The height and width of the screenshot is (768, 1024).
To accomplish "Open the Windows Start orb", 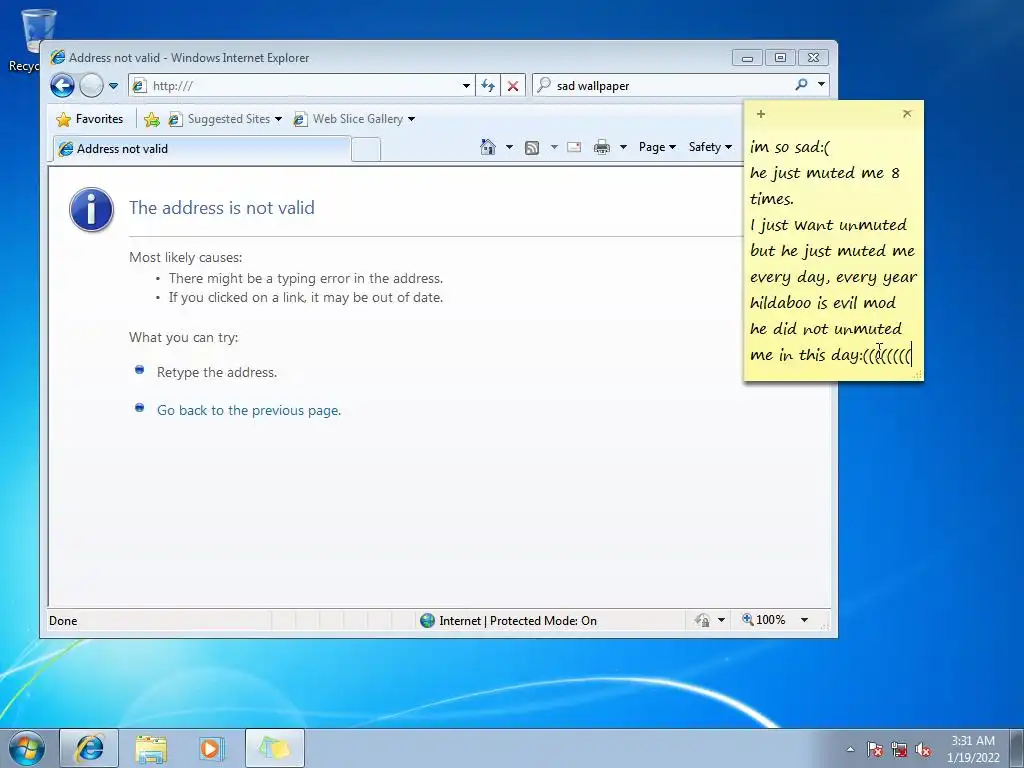I will coord(27,748).
